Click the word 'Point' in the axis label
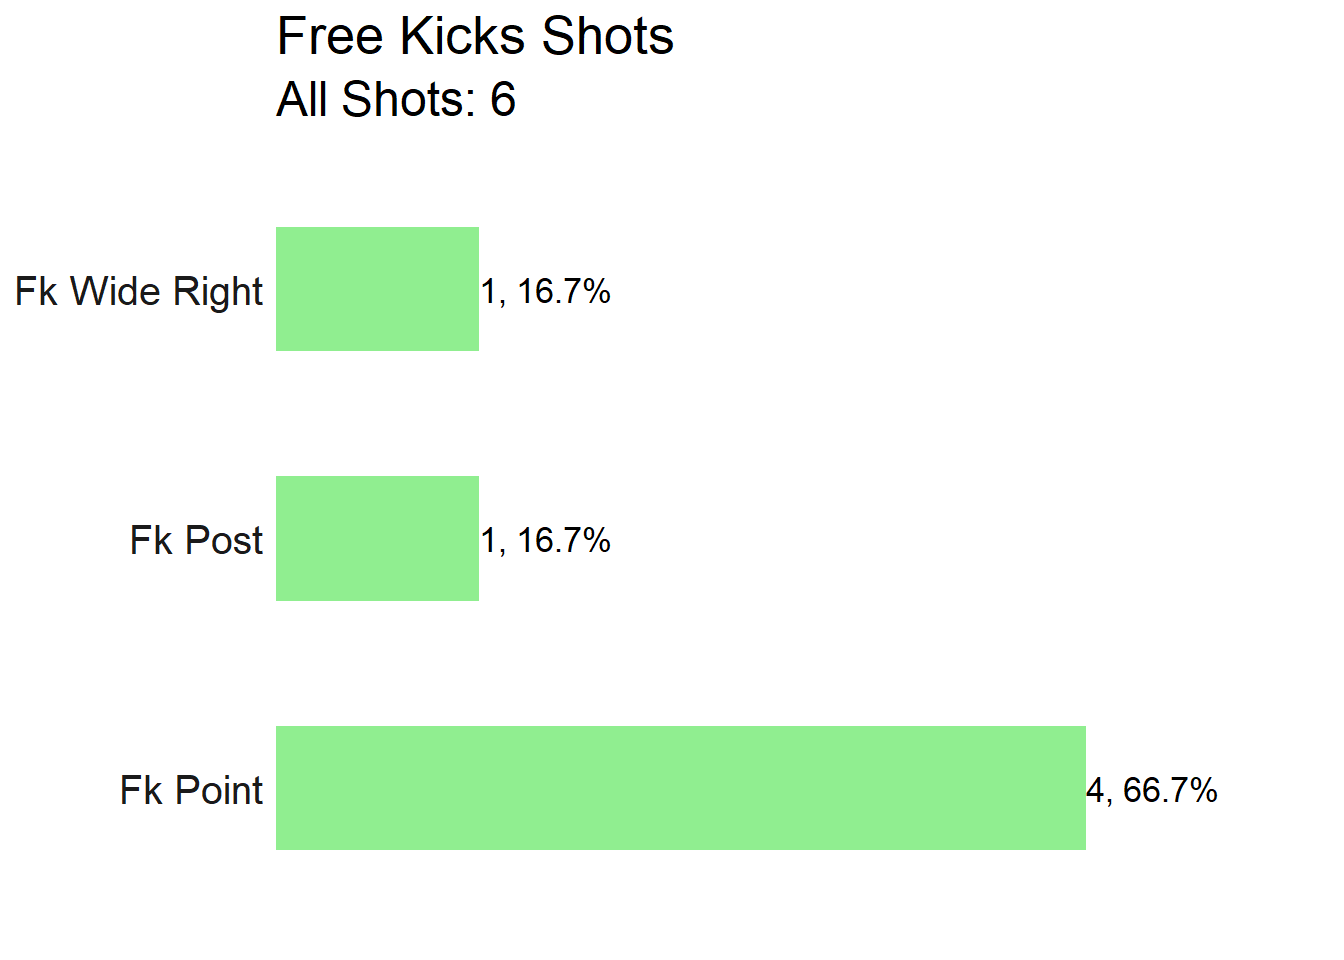1344x960 pixels. pos(219,790)
